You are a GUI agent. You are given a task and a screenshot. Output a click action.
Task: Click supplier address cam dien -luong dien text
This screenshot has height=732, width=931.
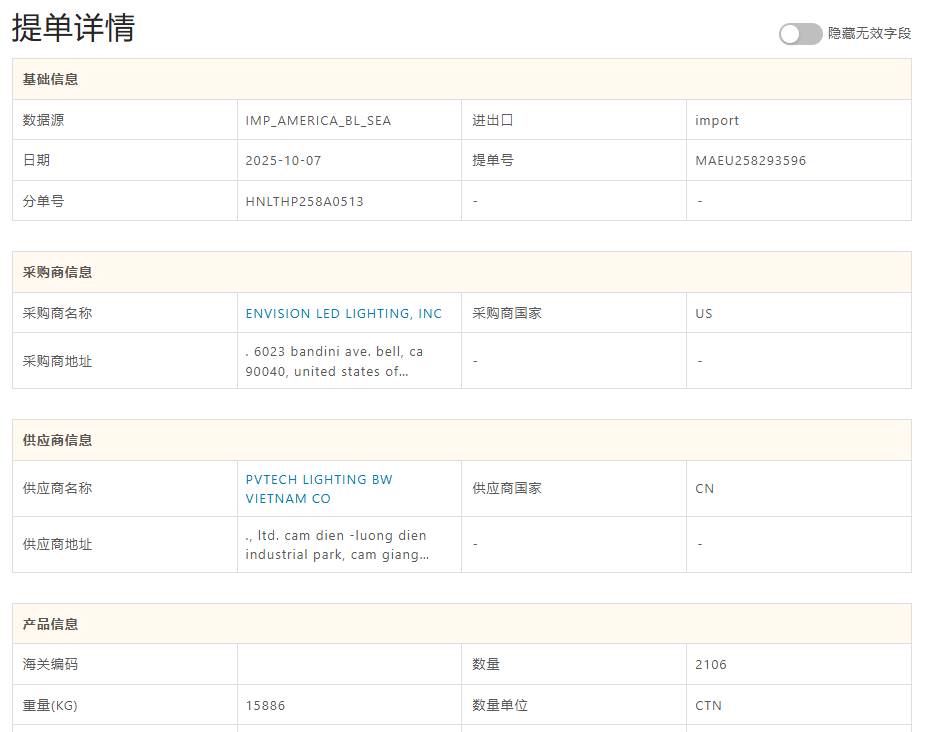(337, 545)
